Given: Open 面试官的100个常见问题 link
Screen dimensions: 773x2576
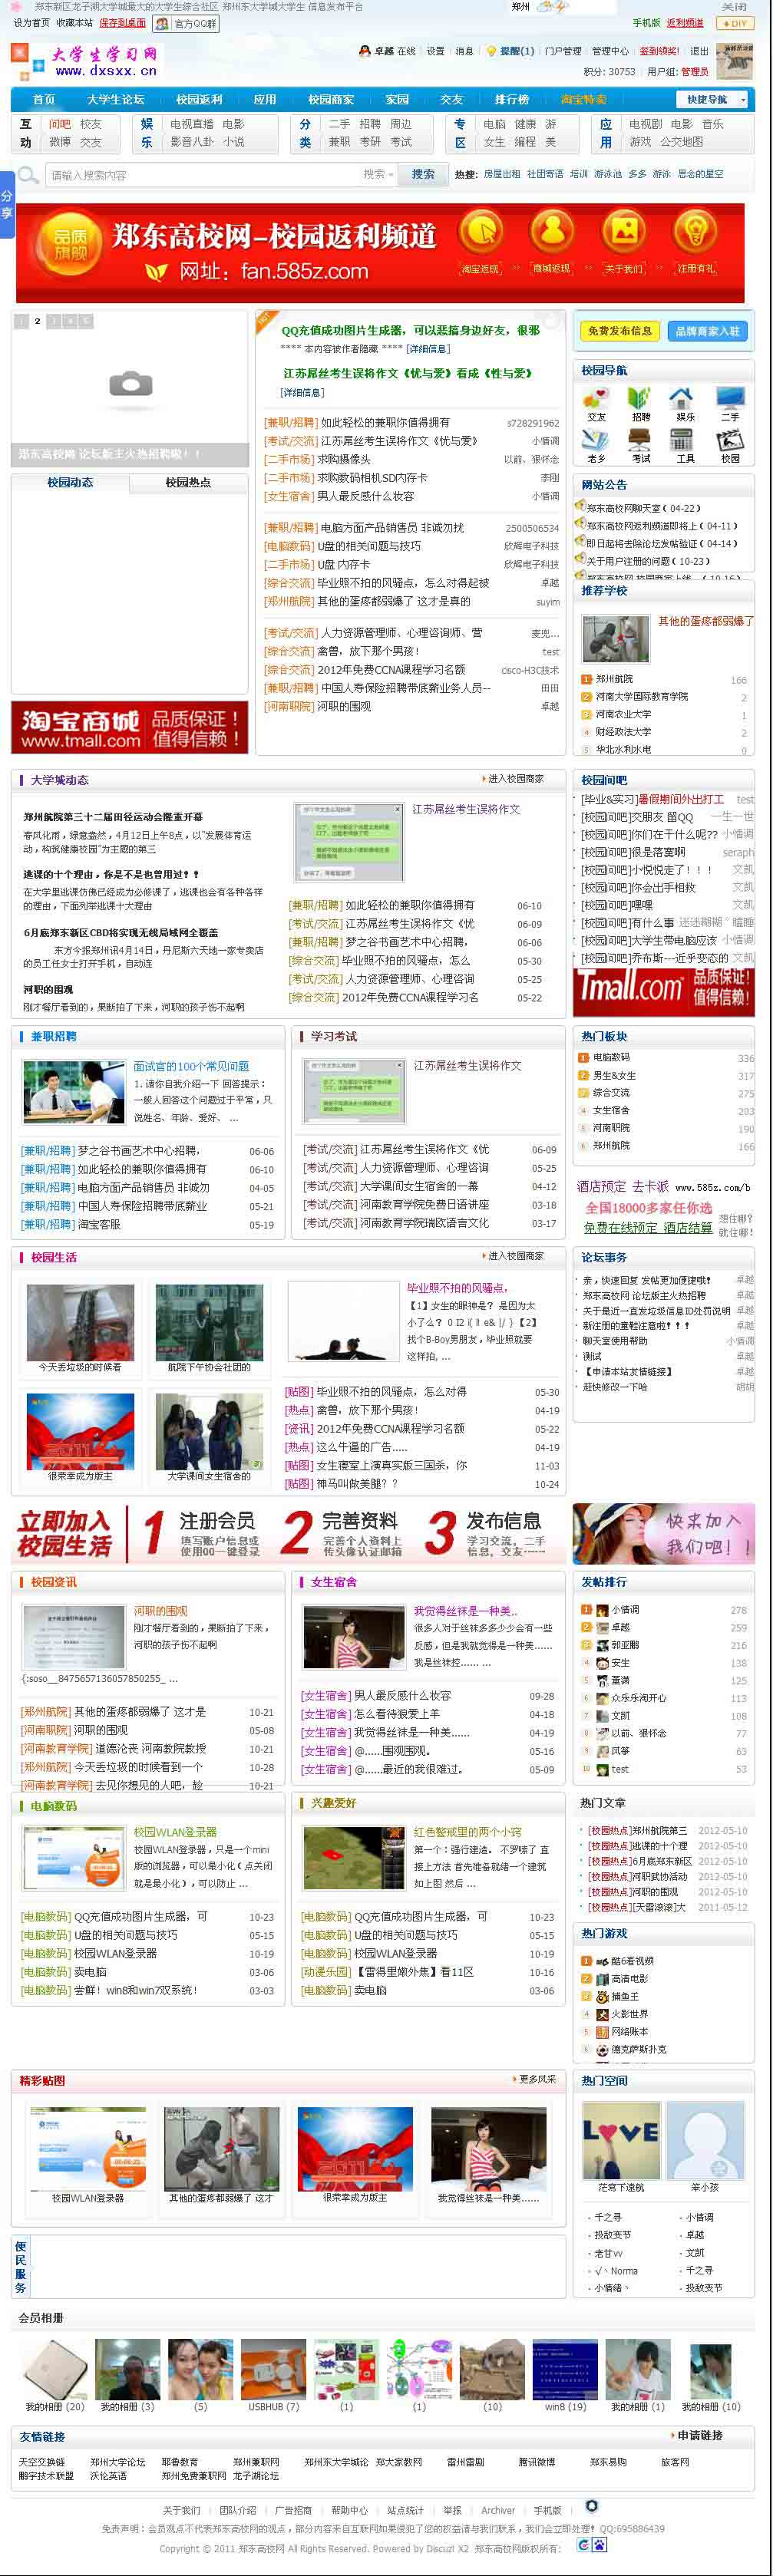Looking at the screenshot, I should 191,1066.
